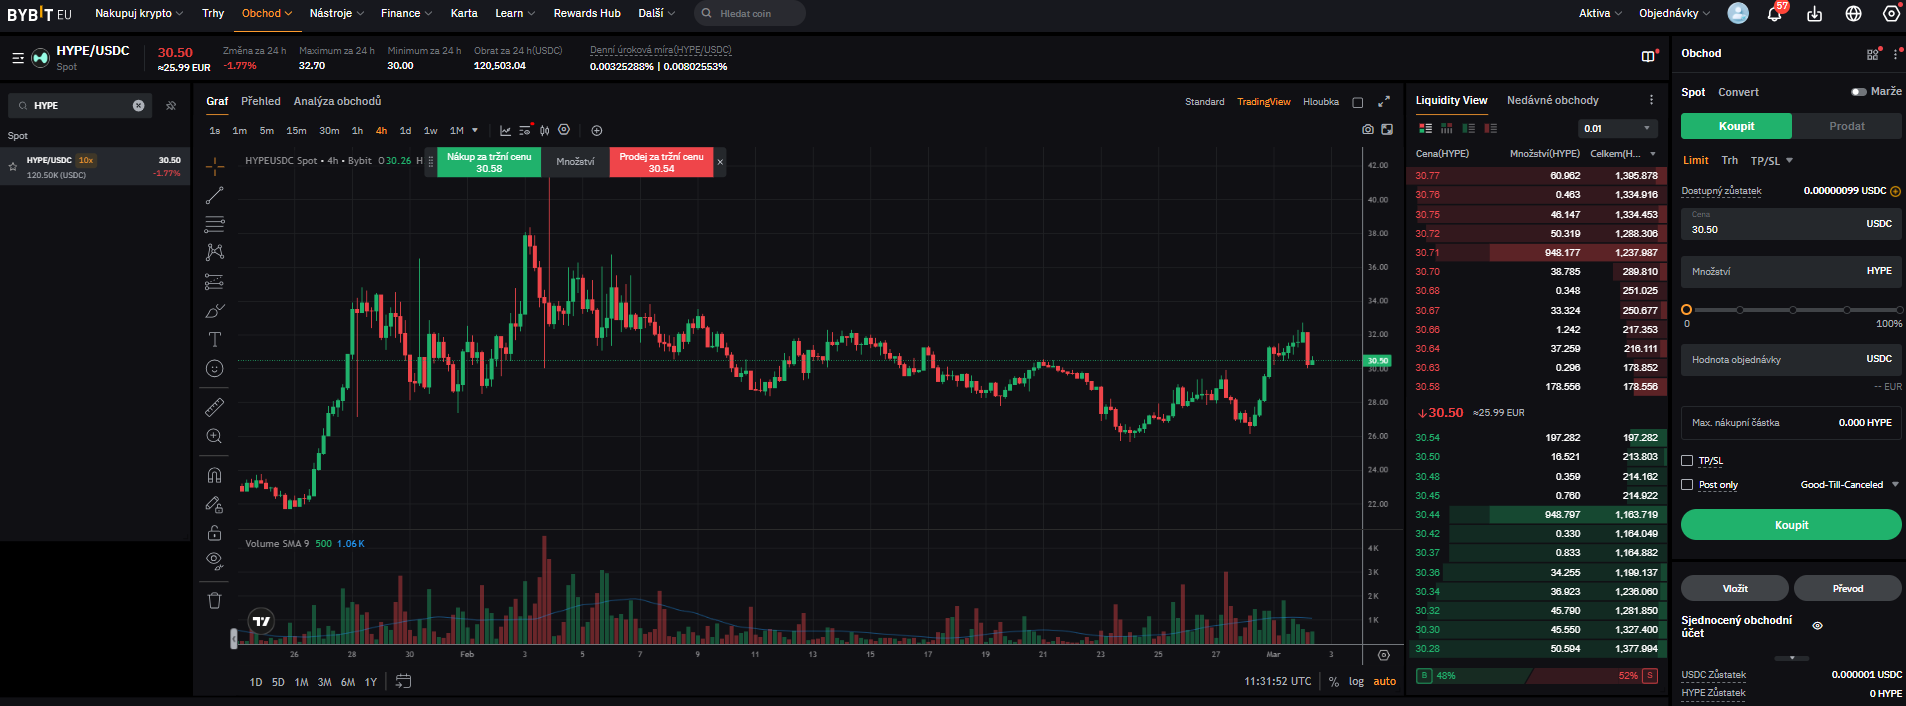1906x706 pixels.
Task: Enable the TP/SL checkbox
Action: pos(1687,461)
